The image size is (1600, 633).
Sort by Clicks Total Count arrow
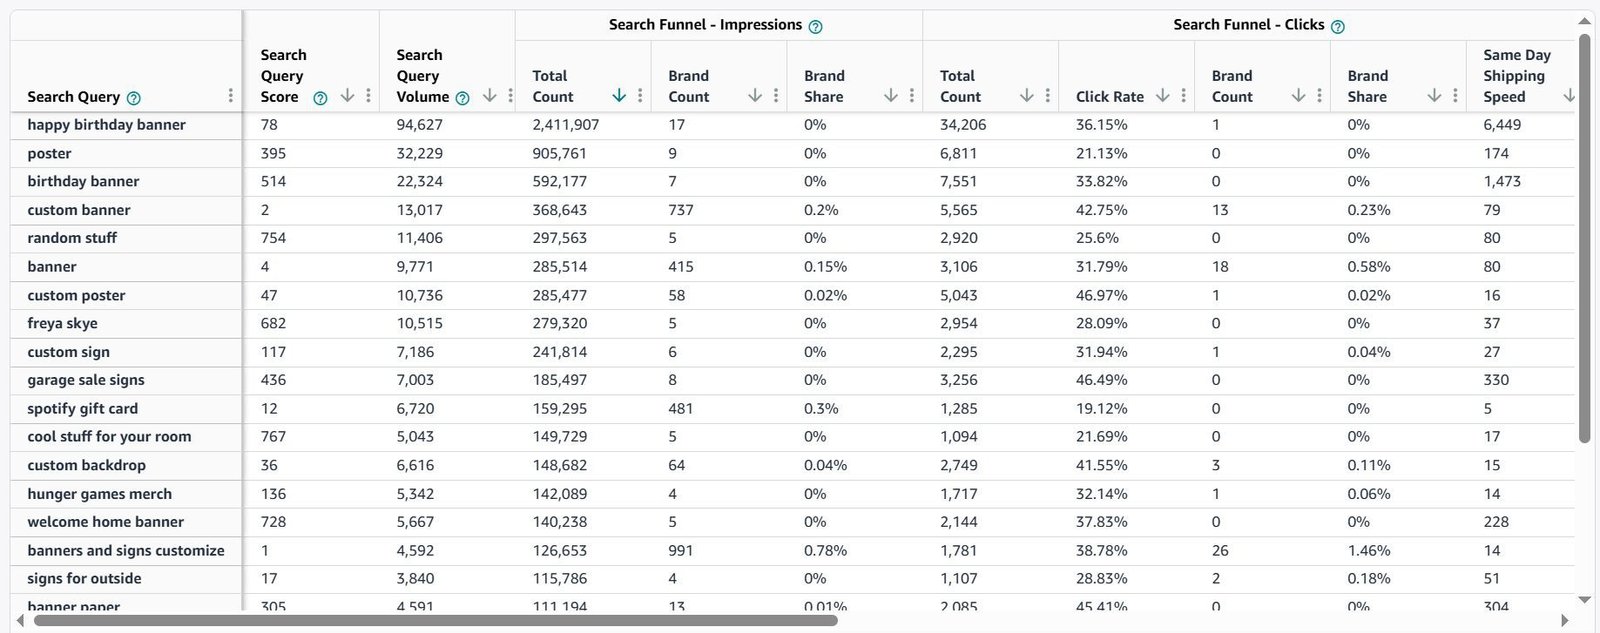coord(1026,96)
